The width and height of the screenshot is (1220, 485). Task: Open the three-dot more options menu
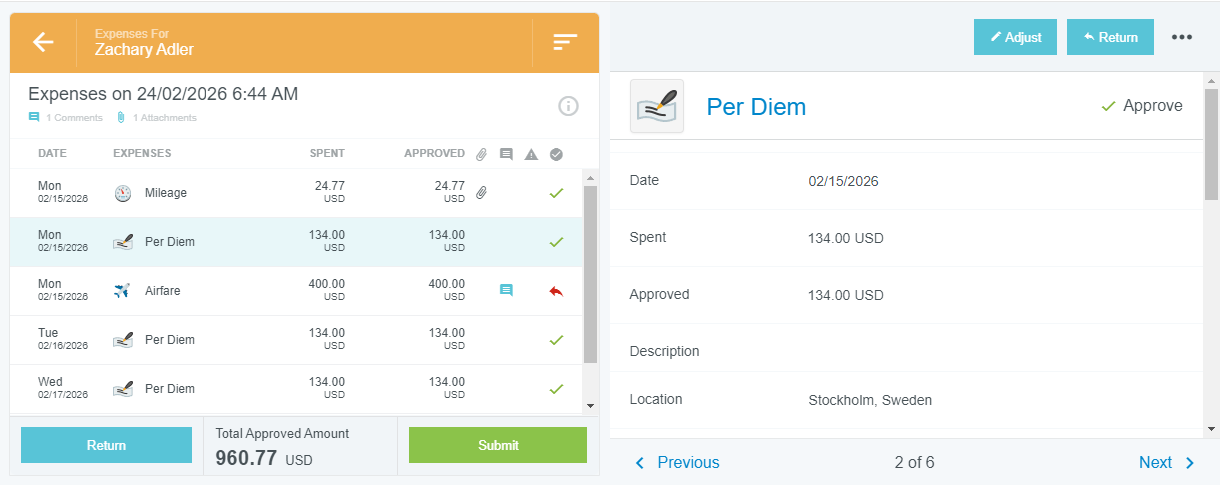click(1182, 37)
